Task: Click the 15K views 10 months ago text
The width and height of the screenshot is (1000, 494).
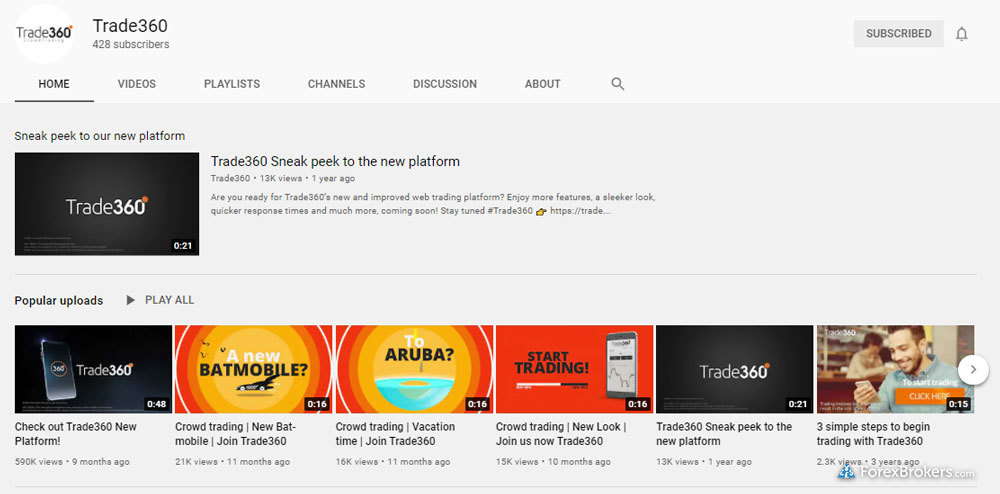Action: [x=553, y=461]
